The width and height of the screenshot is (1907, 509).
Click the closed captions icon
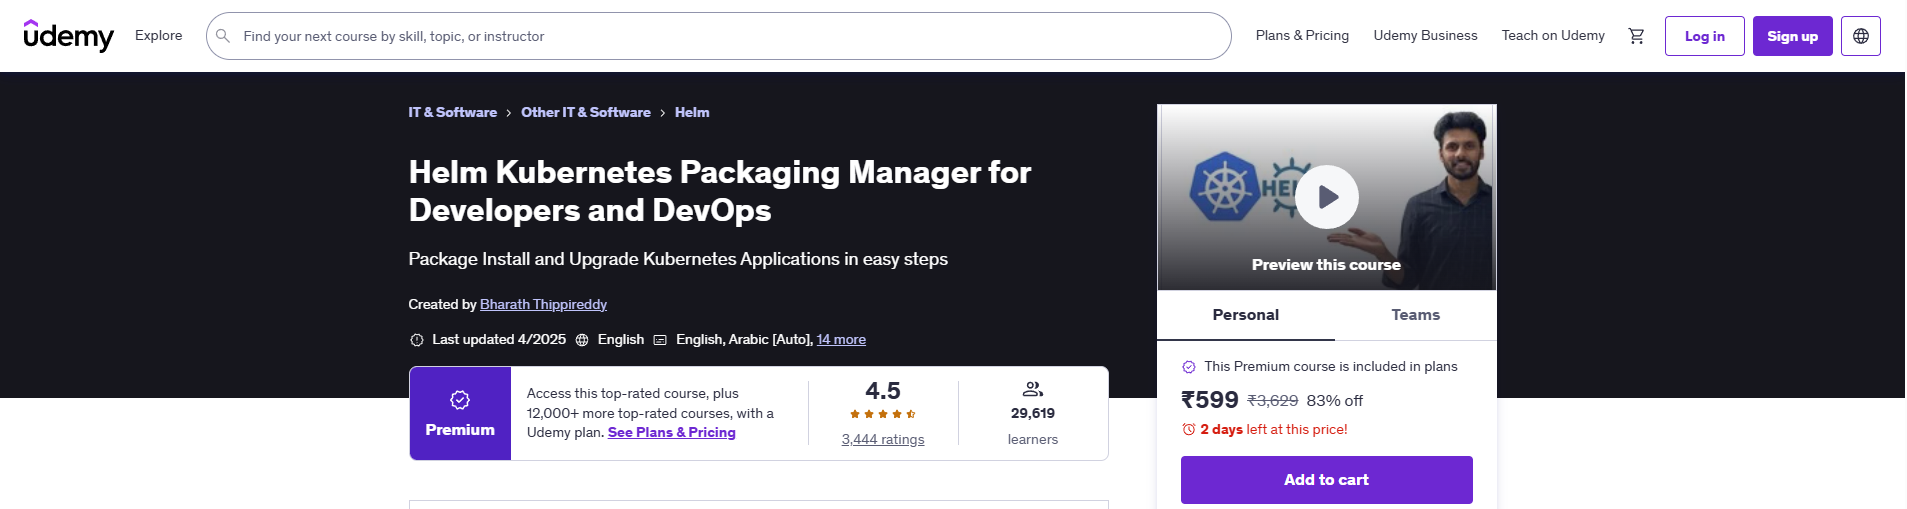click(x=660, y=340)
